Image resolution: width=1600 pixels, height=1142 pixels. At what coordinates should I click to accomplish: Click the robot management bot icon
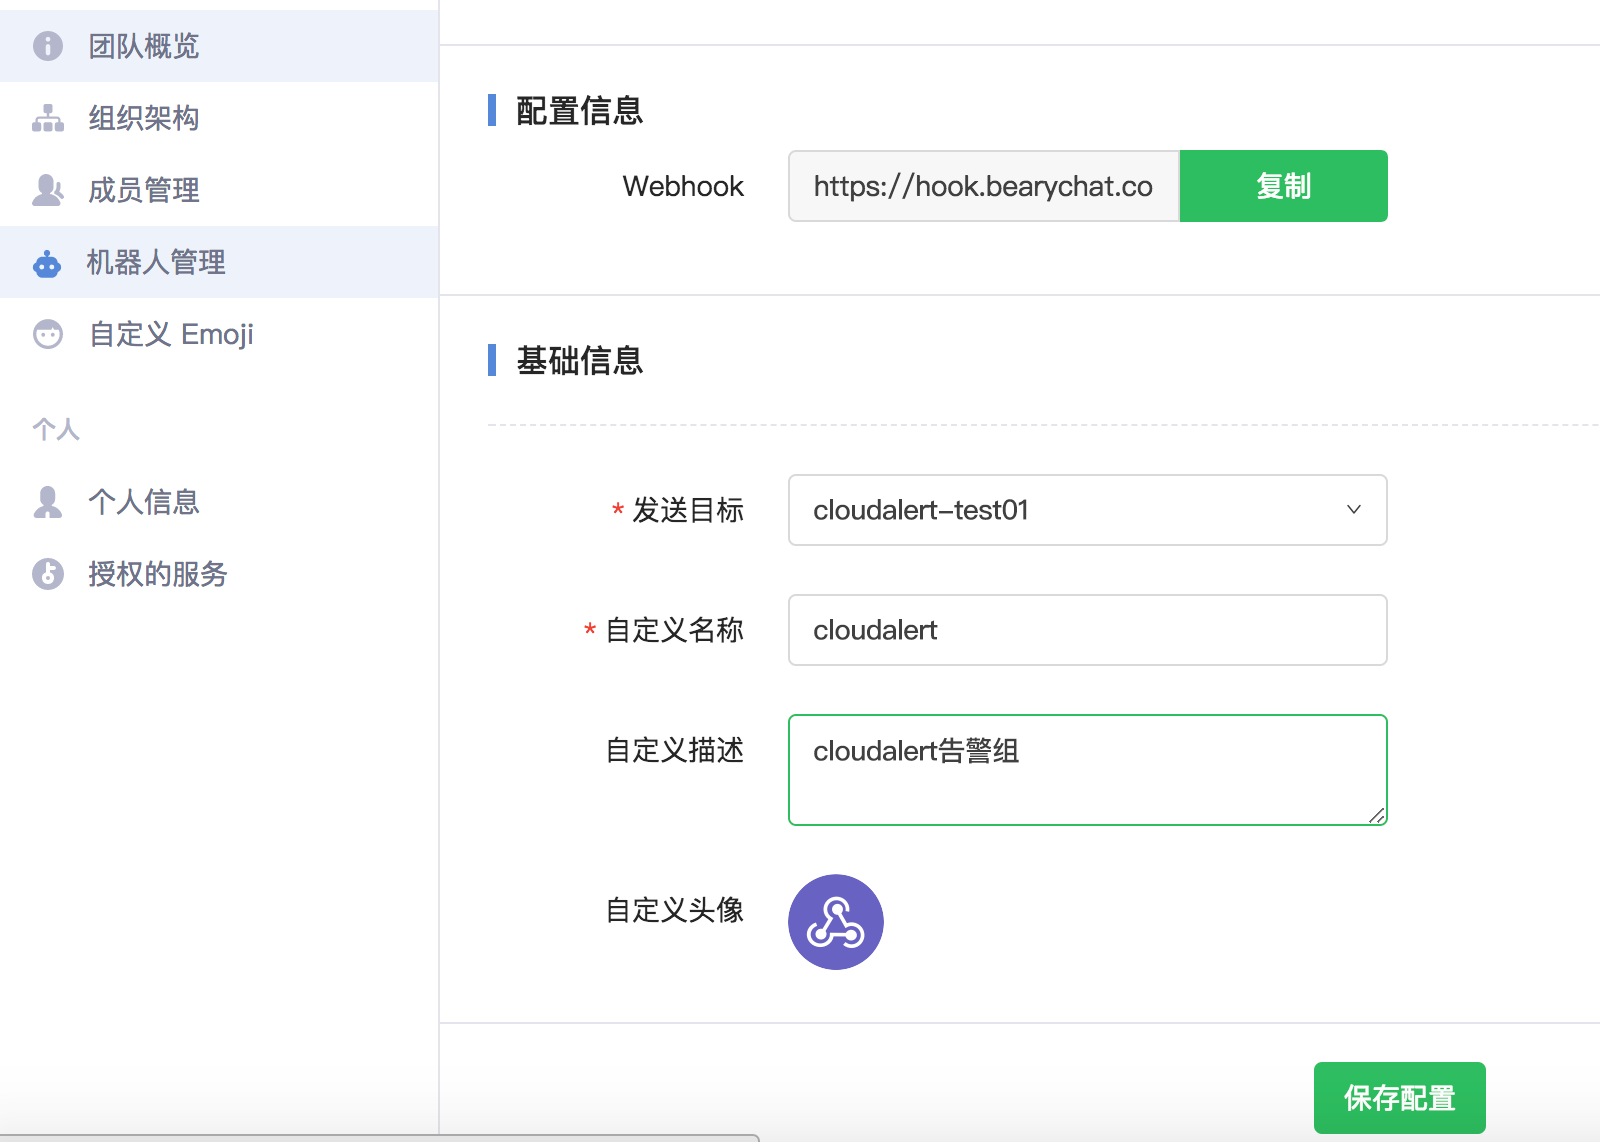tap(47, 263)
